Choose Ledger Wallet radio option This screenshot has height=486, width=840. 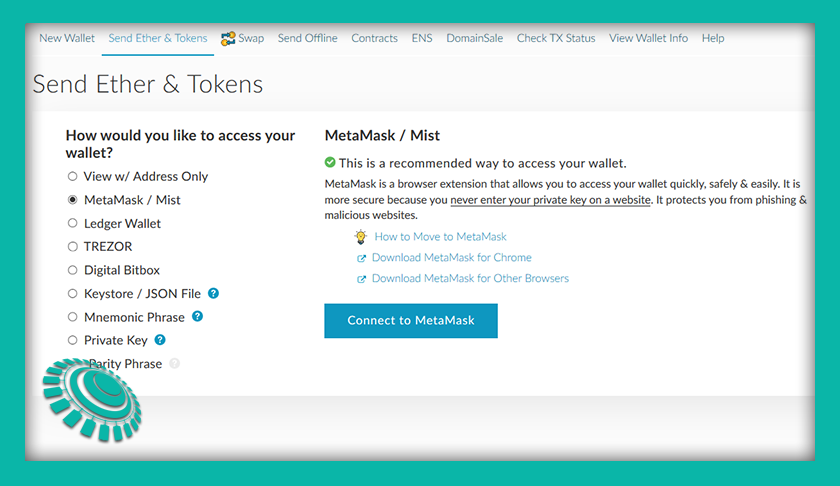coord(72,223)
